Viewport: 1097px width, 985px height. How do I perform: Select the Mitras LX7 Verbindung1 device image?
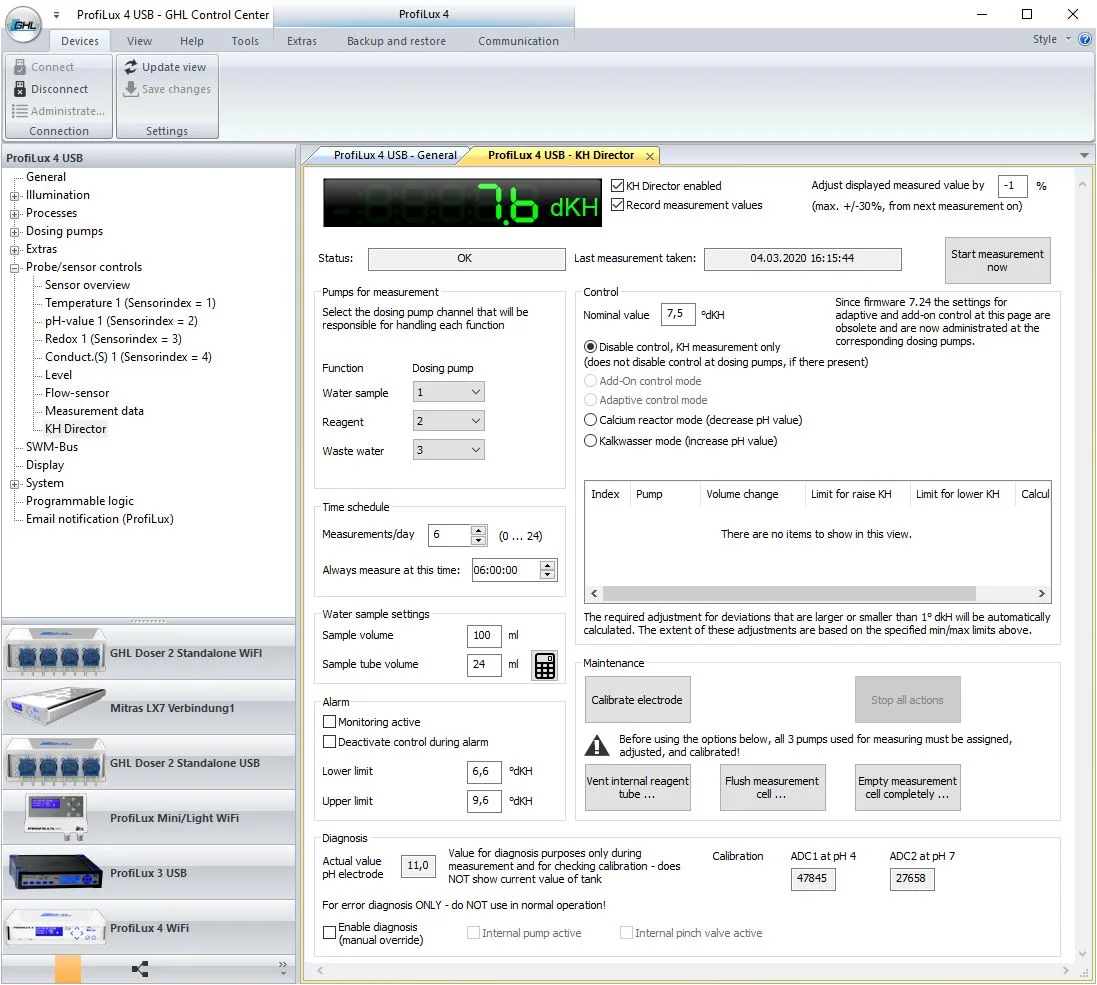(x=55, y=708)
